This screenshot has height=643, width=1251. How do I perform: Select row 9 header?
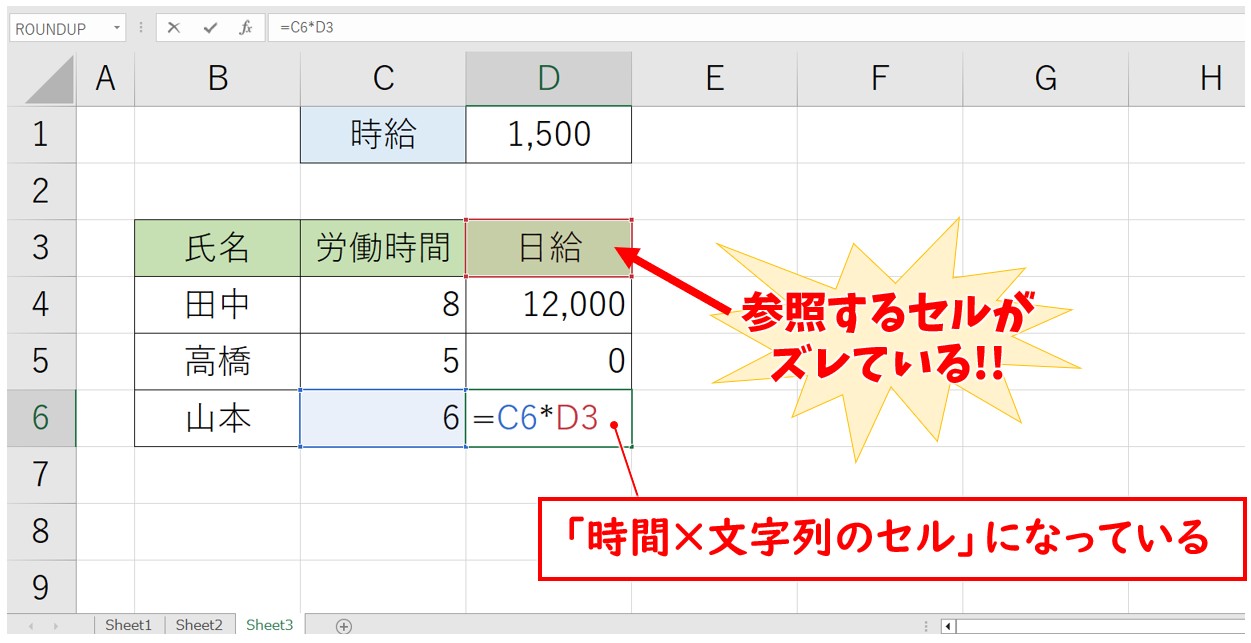pyautogui.click(x=41, y=587)
